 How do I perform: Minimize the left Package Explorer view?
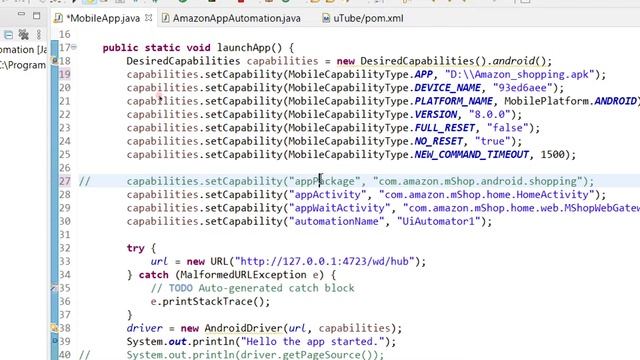pyautogui.click(x=21, y=15)
